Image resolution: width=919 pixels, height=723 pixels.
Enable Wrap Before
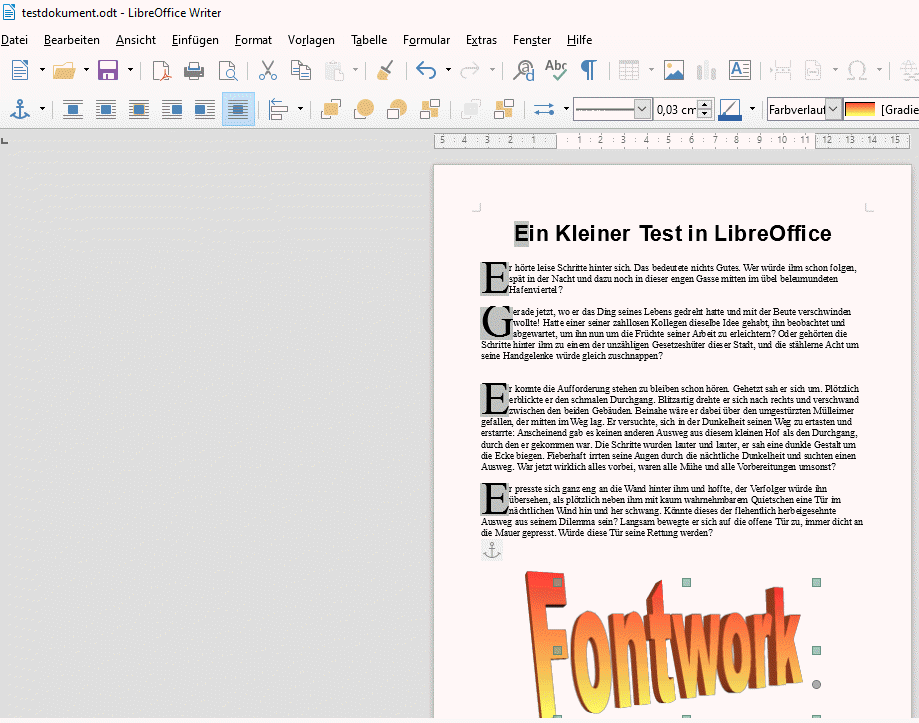[172, 110]
